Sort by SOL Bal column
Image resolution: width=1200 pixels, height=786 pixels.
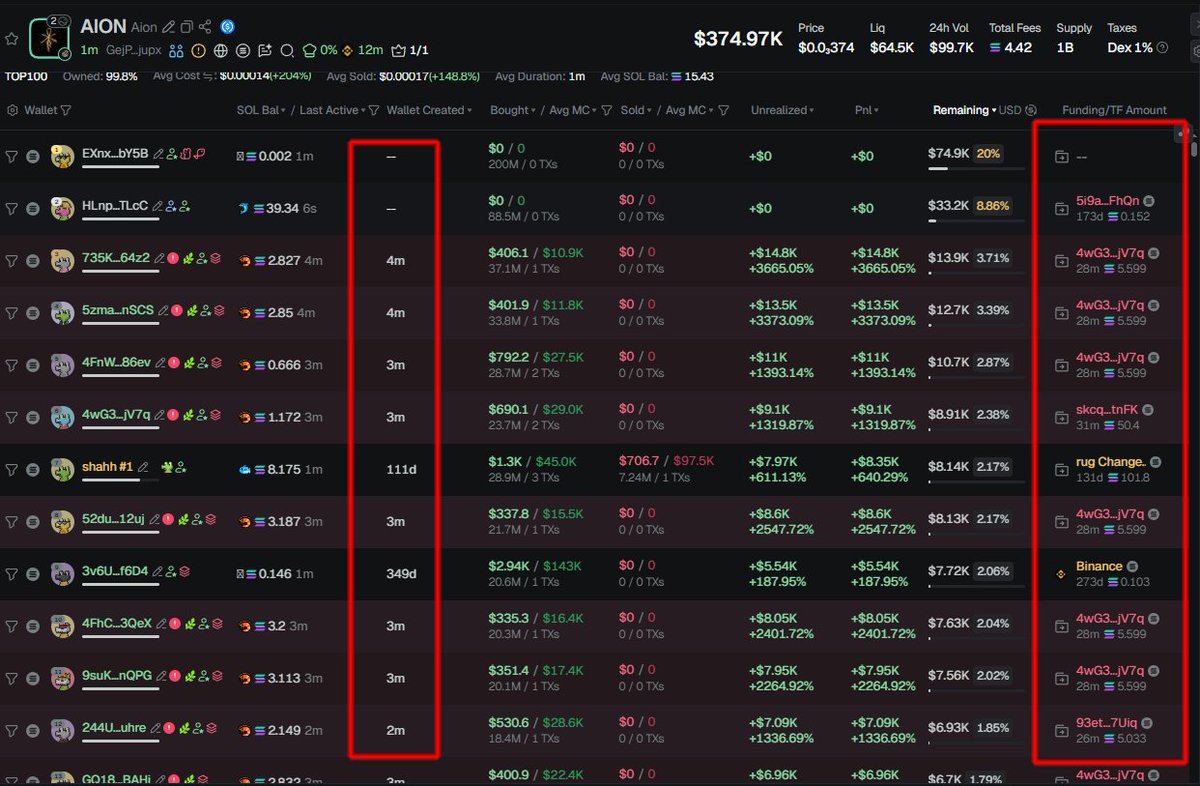tap(261, 110)
